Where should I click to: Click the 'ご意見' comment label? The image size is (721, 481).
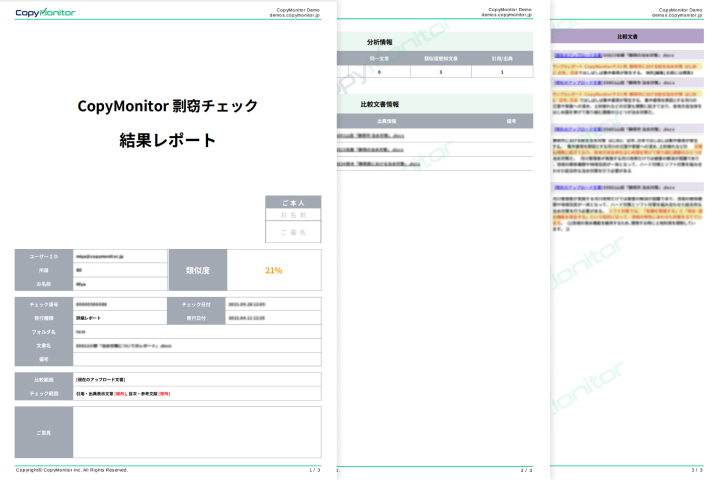click(x=44, y=433)
